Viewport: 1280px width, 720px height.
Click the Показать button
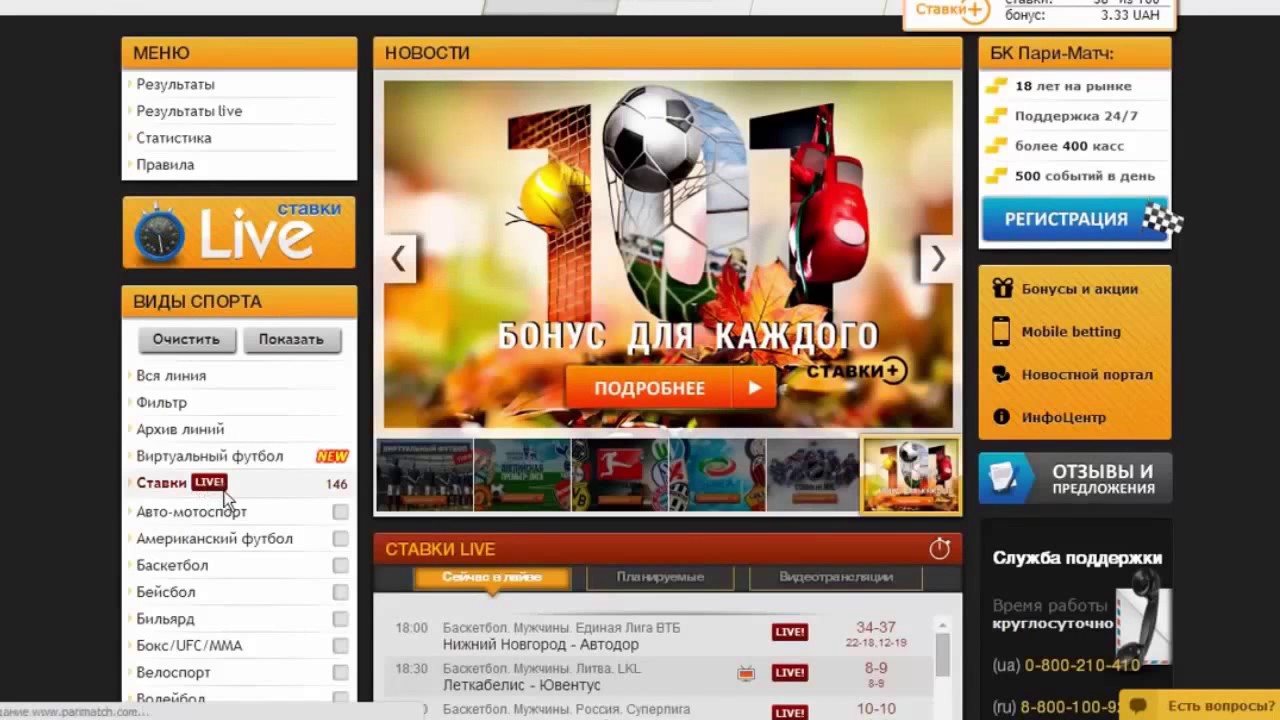[x=291, y=339]
